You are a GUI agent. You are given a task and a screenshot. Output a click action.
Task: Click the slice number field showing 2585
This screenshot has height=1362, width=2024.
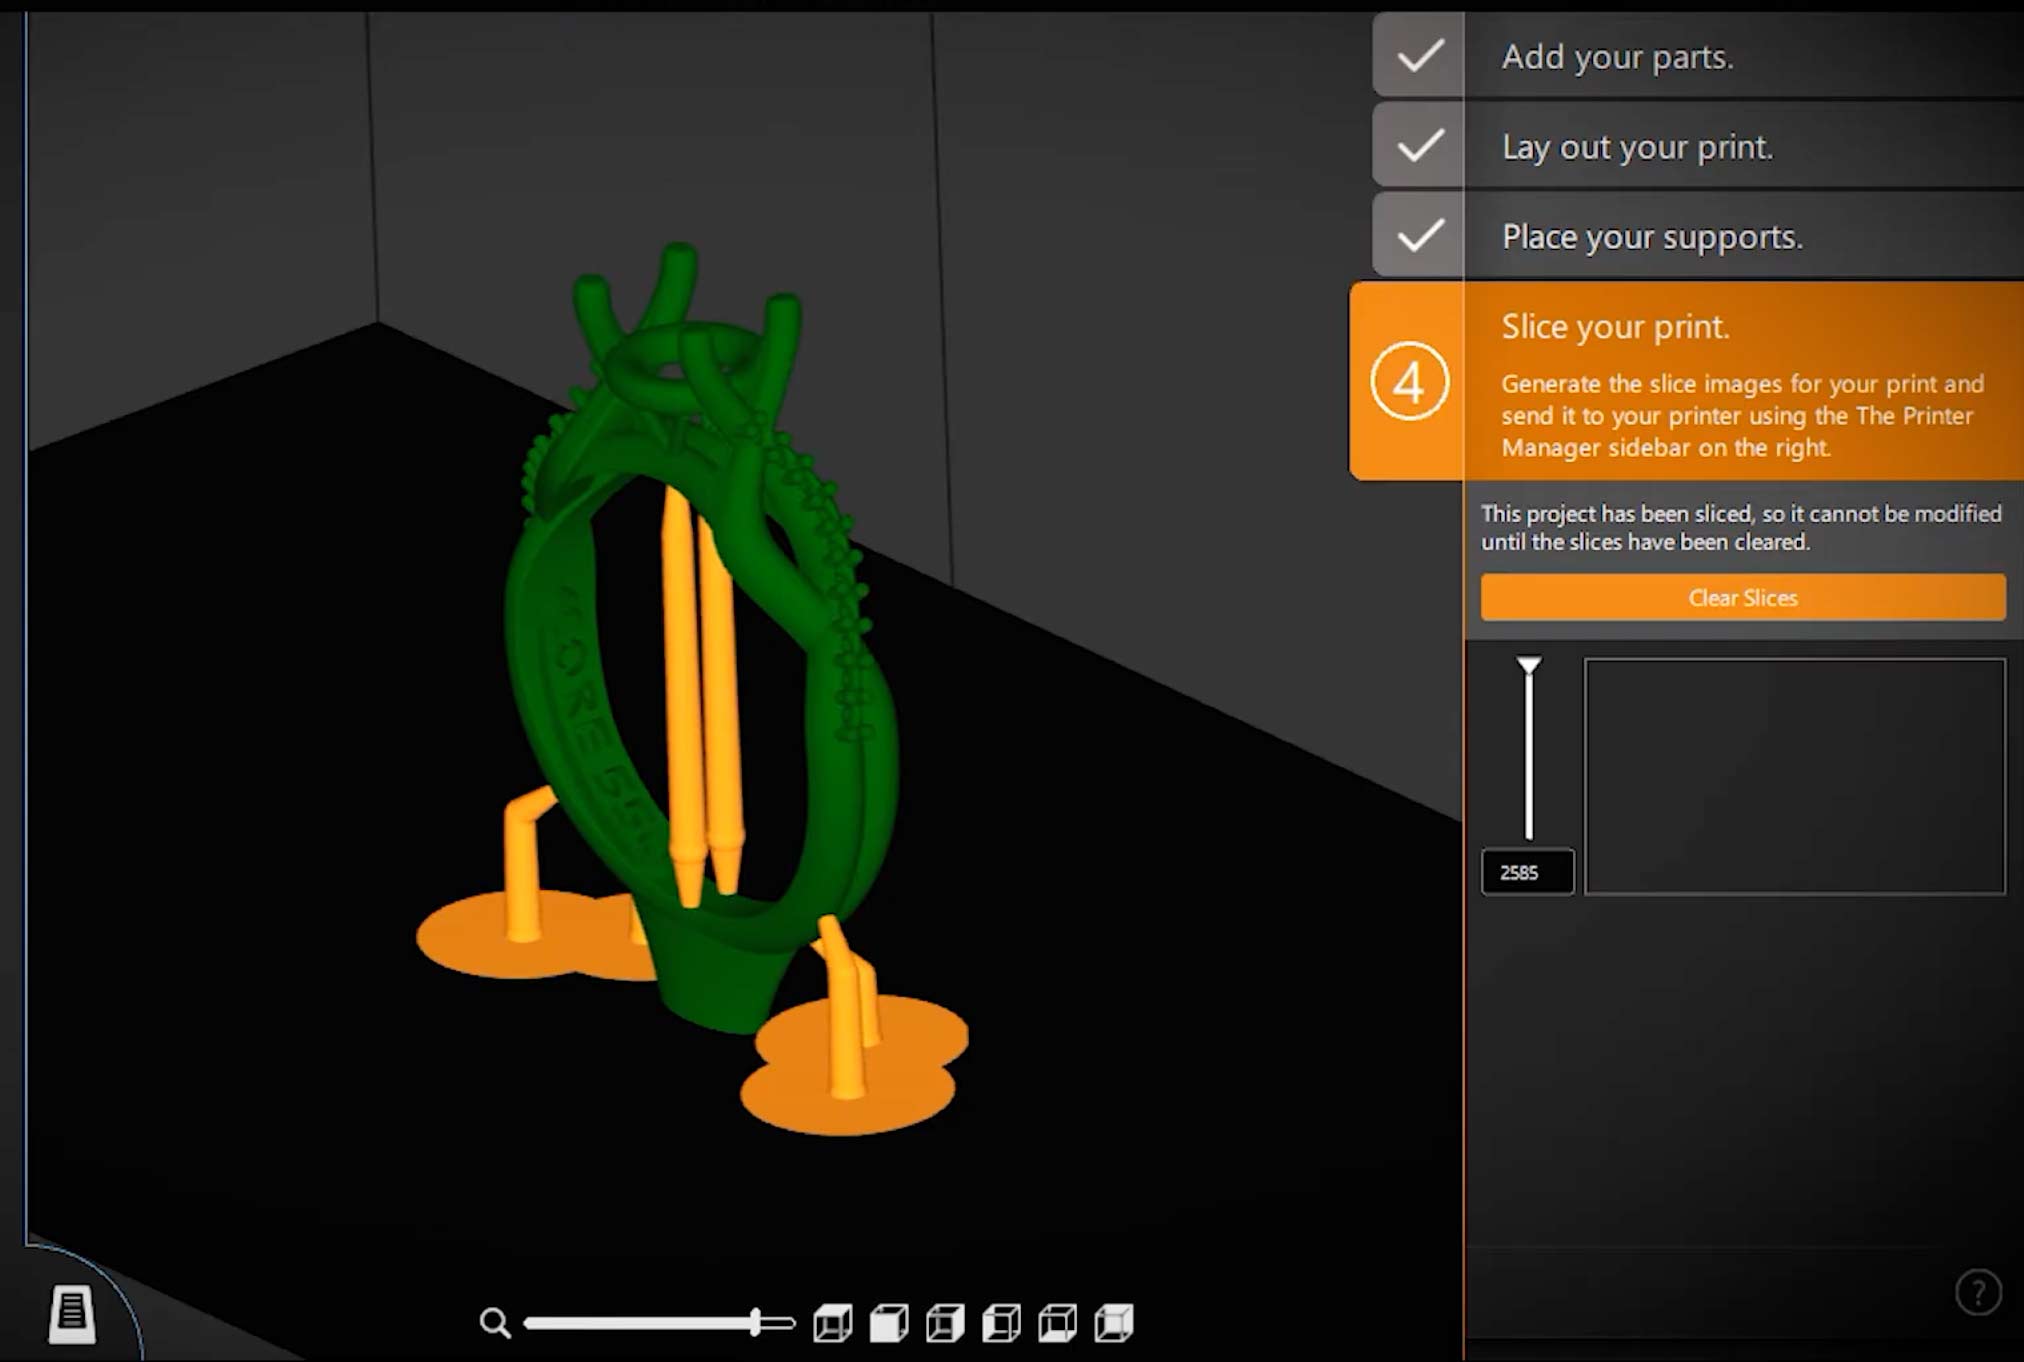tap(1527, 872)
